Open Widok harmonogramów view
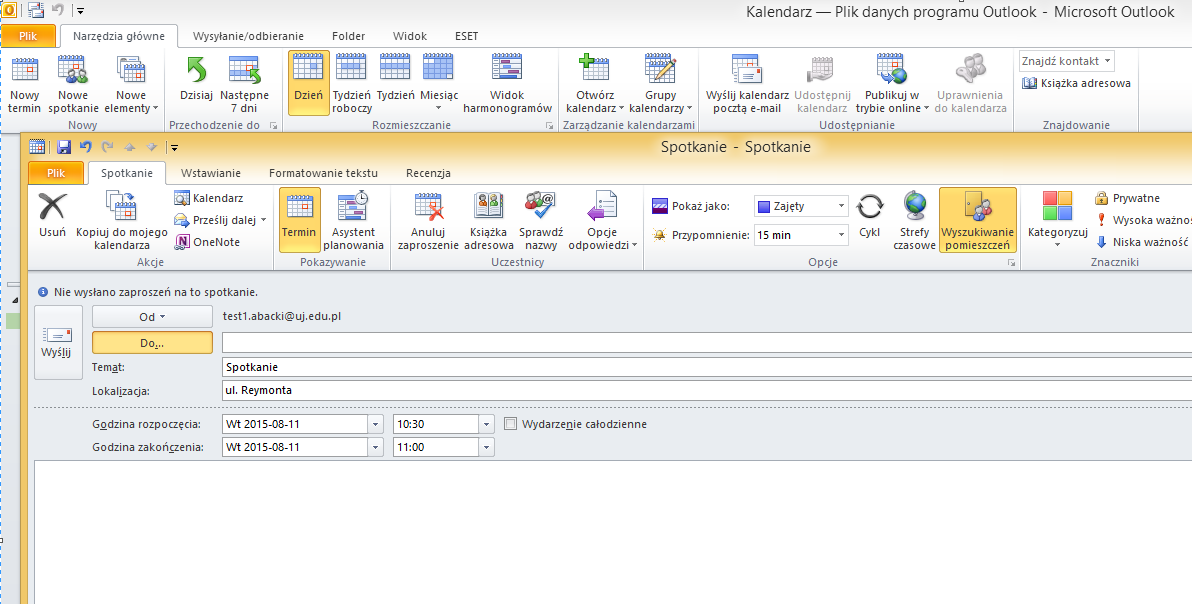This screenshot has height=604, width=1192. click(507, 84)
